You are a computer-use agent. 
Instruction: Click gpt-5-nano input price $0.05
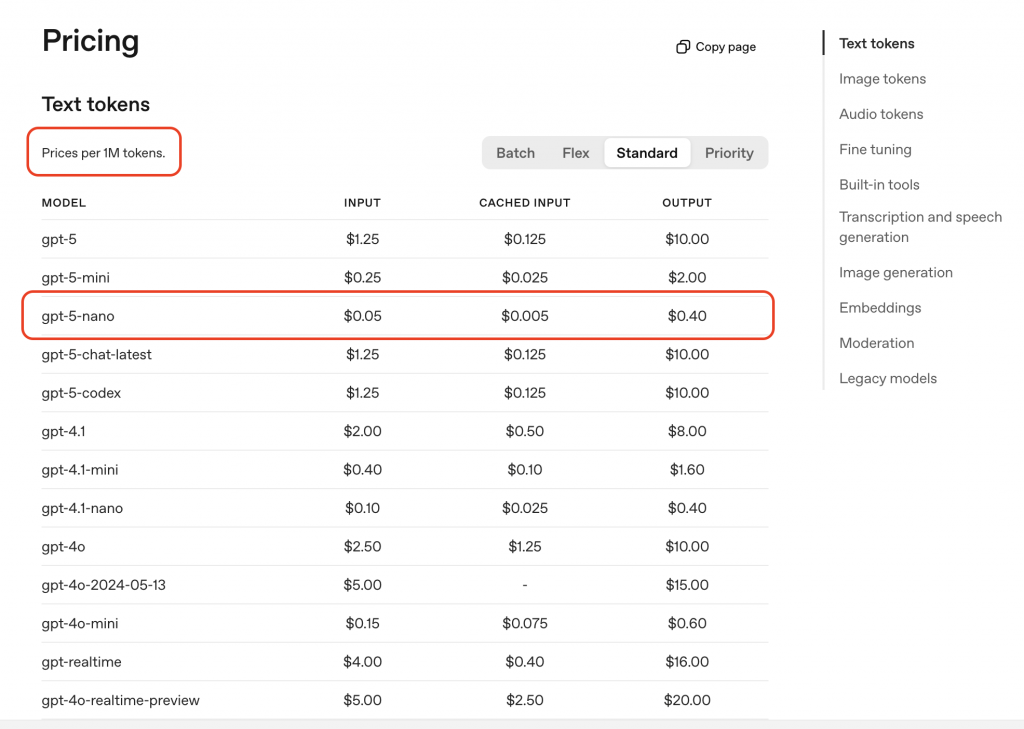tap(362, 316)
